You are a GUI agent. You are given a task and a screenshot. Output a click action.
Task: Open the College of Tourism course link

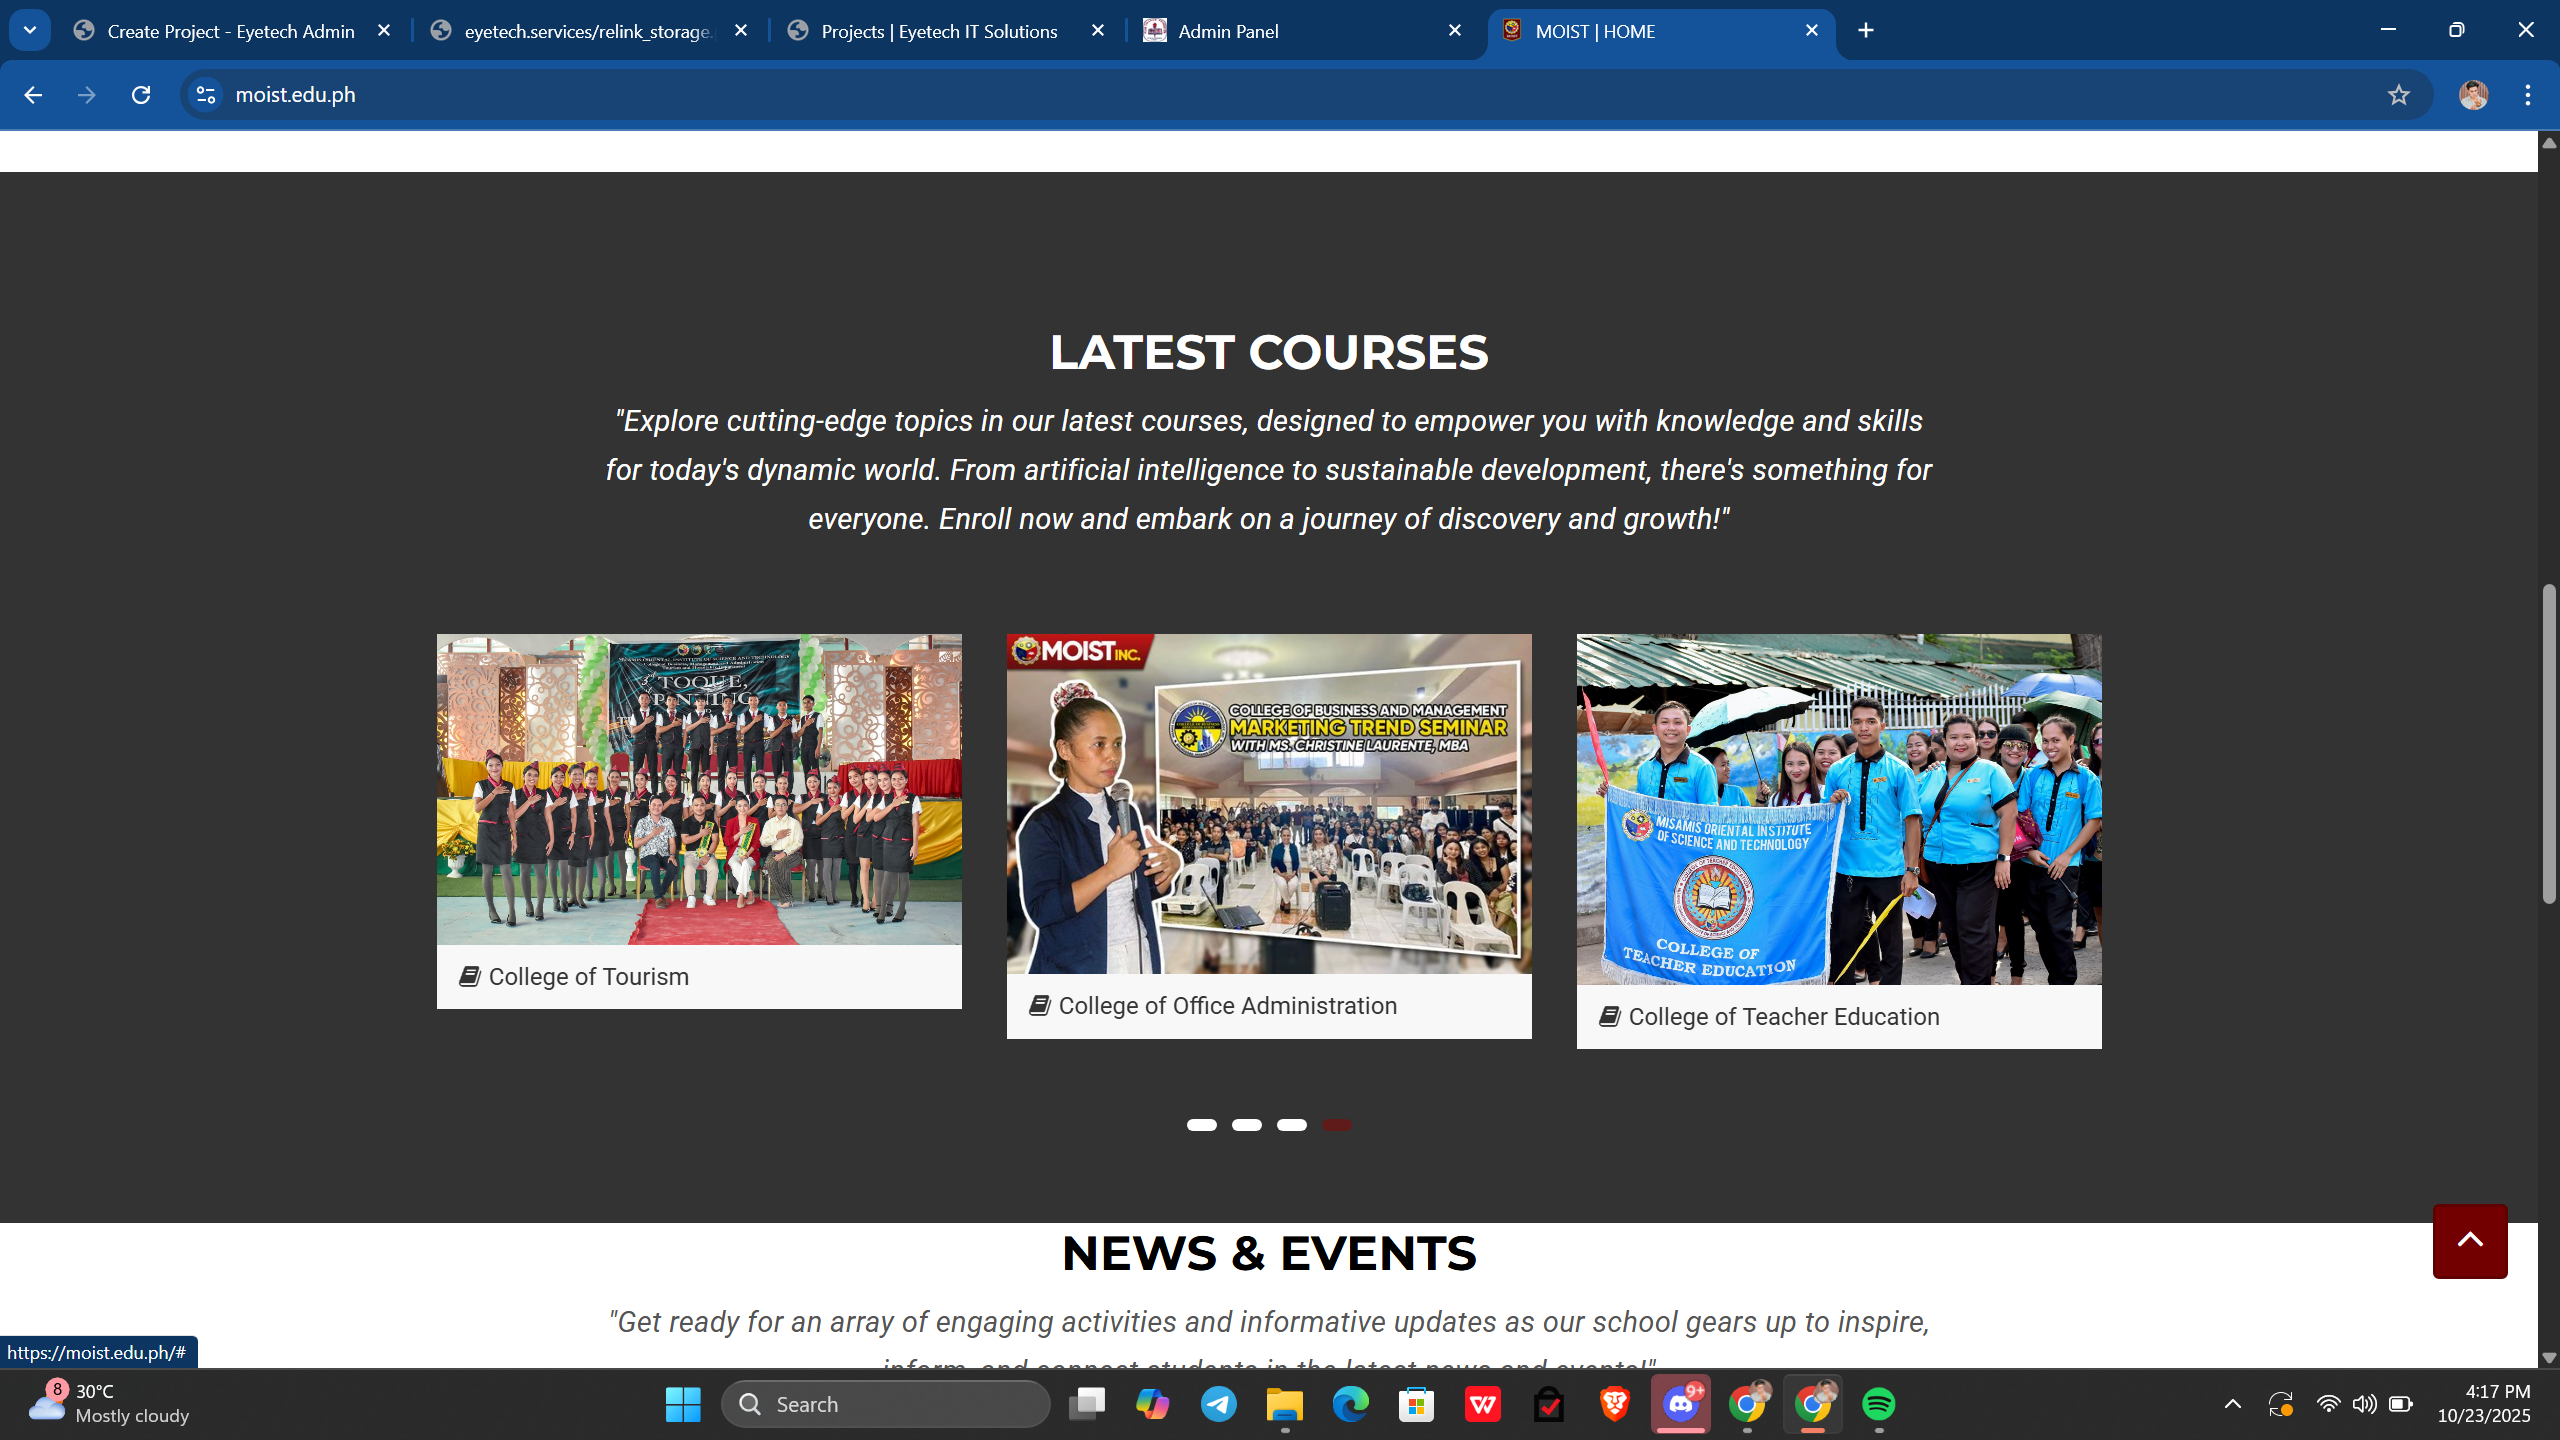(588, 977)
